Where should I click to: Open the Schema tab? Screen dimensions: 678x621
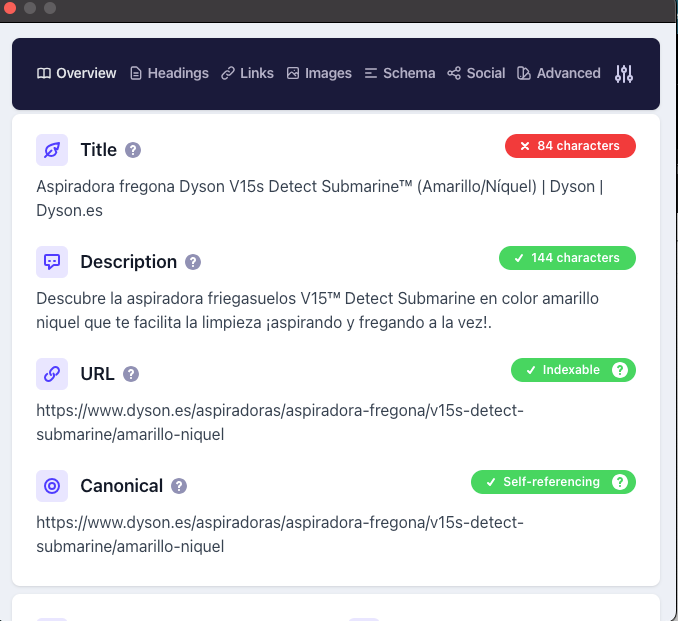(x=400, y=73)
